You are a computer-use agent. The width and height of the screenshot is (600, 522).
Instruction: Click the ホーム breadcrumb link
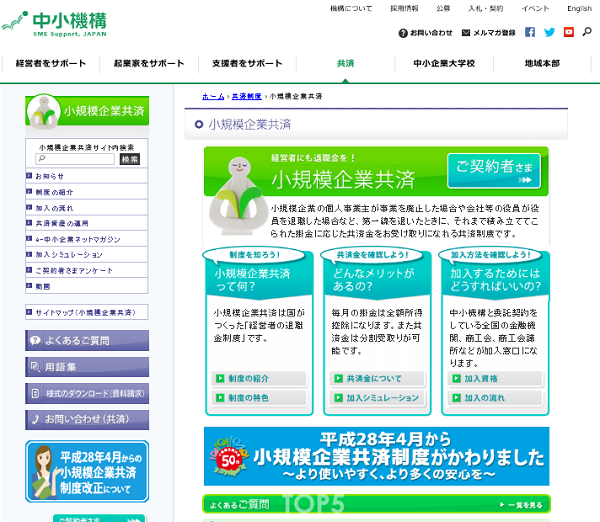[213, 96]
